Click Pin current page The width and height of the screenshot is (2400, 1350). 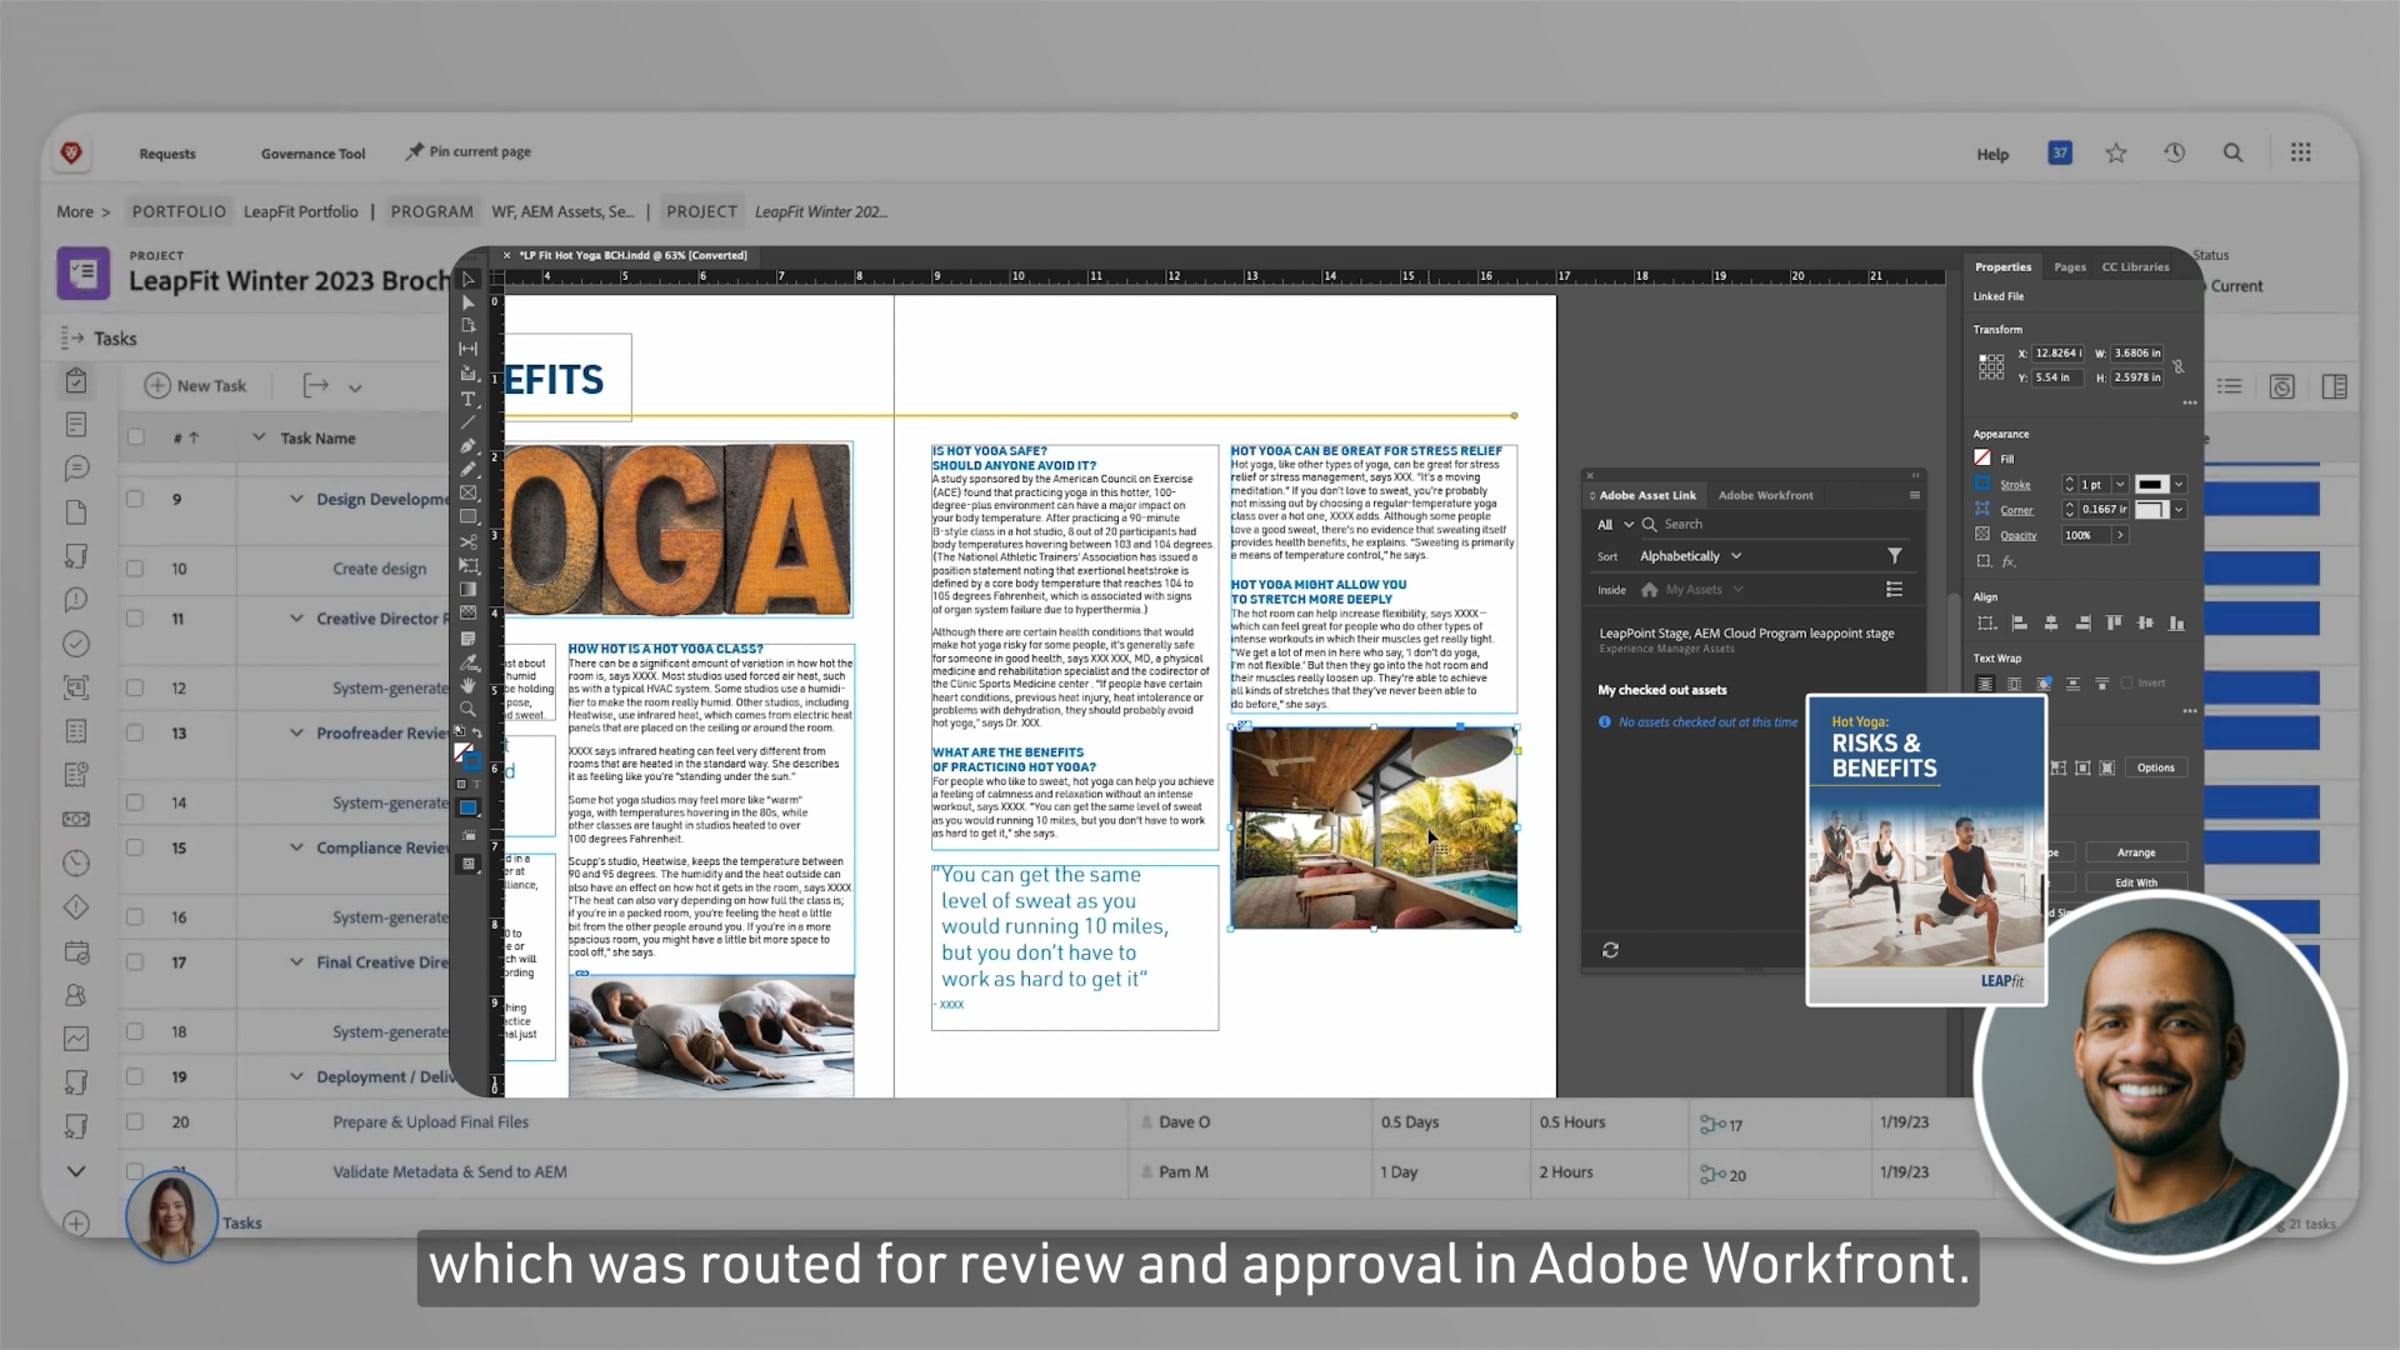tap(468, 152)
